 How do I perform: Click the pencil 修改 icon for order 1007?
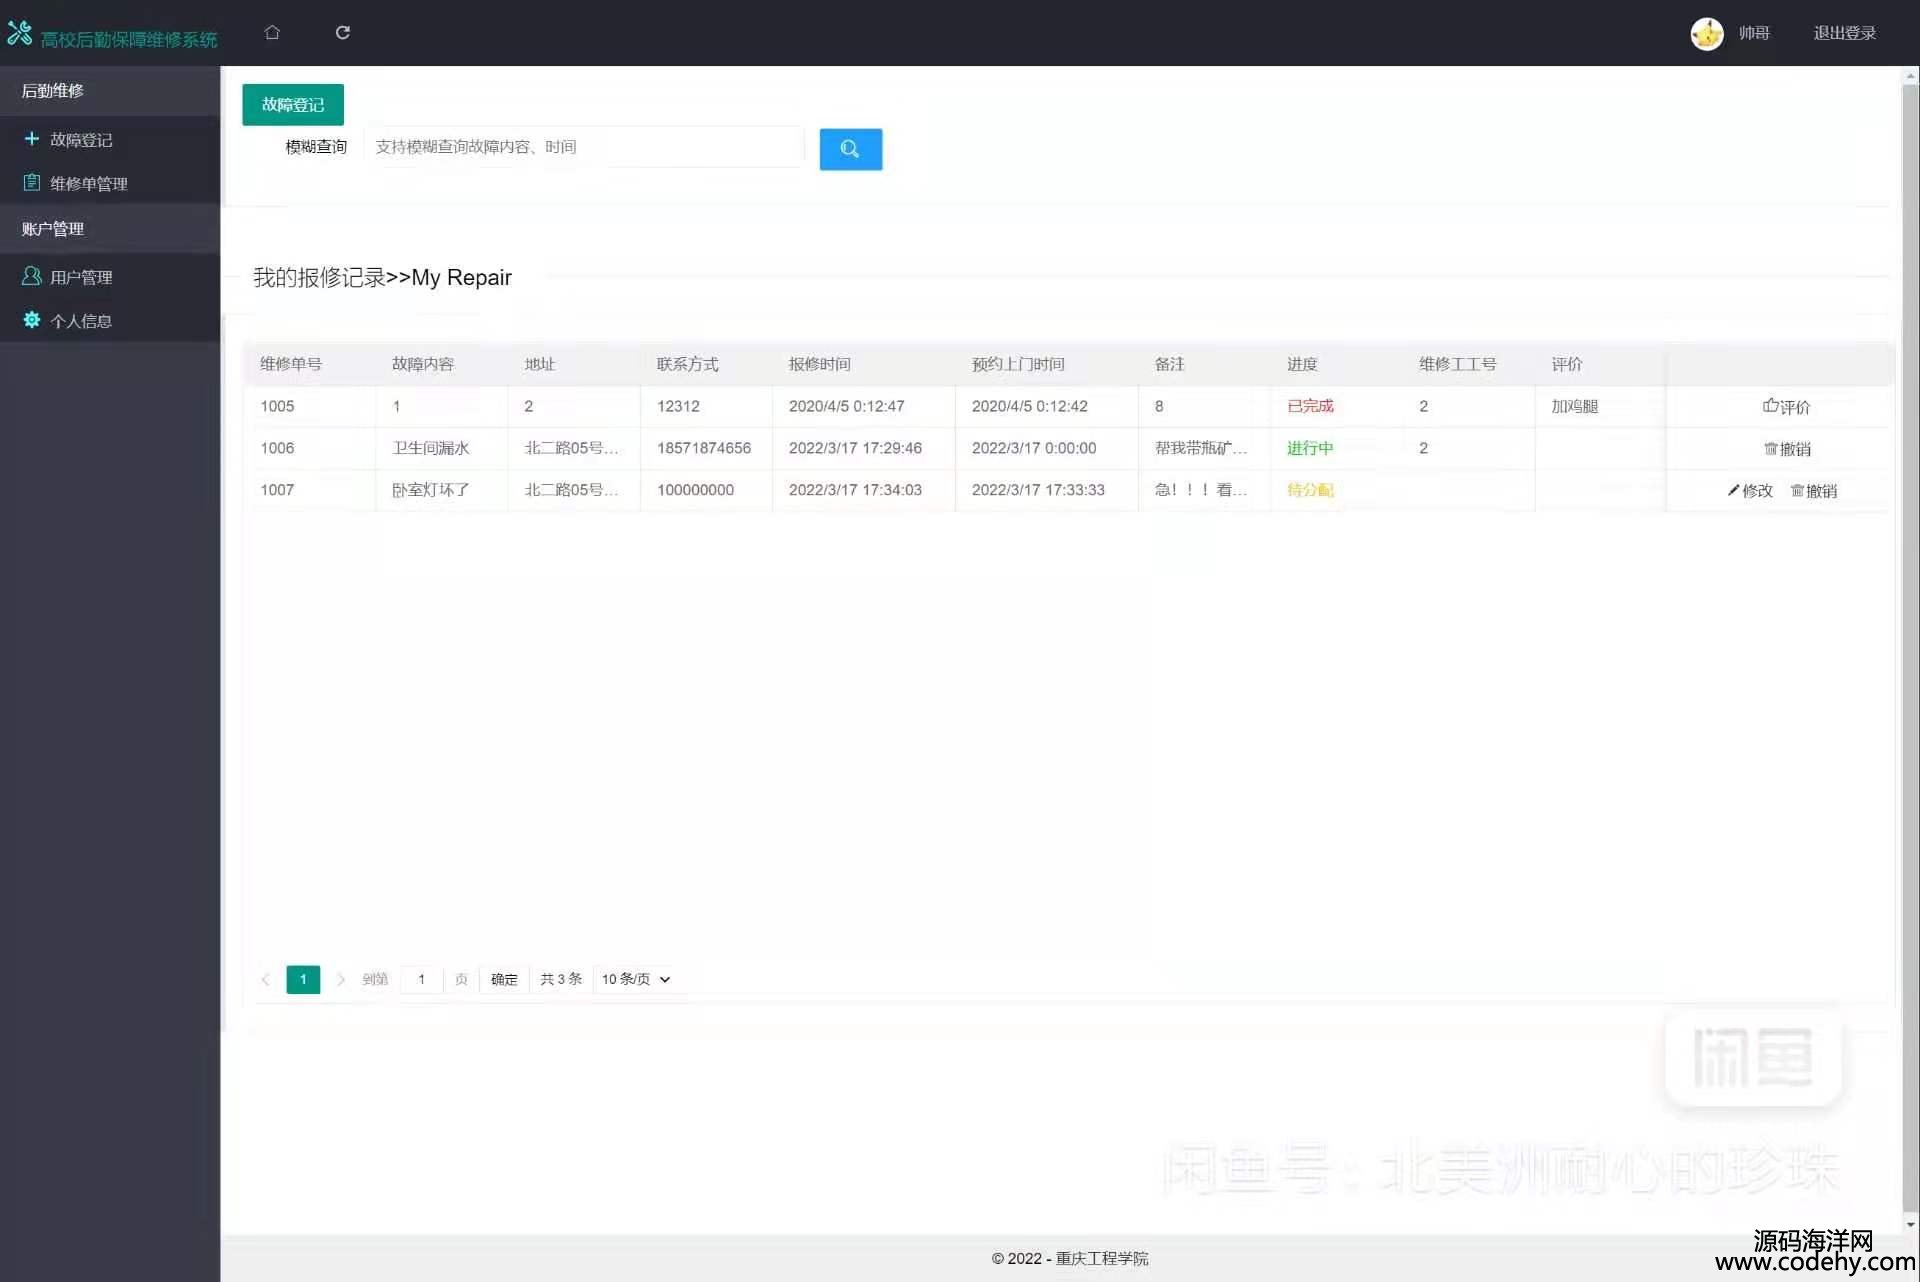coord(1733,491)
